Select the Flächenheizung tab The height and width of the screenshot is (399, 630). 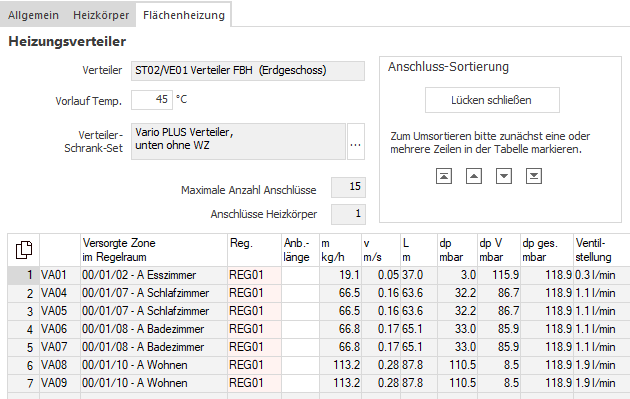184,15
